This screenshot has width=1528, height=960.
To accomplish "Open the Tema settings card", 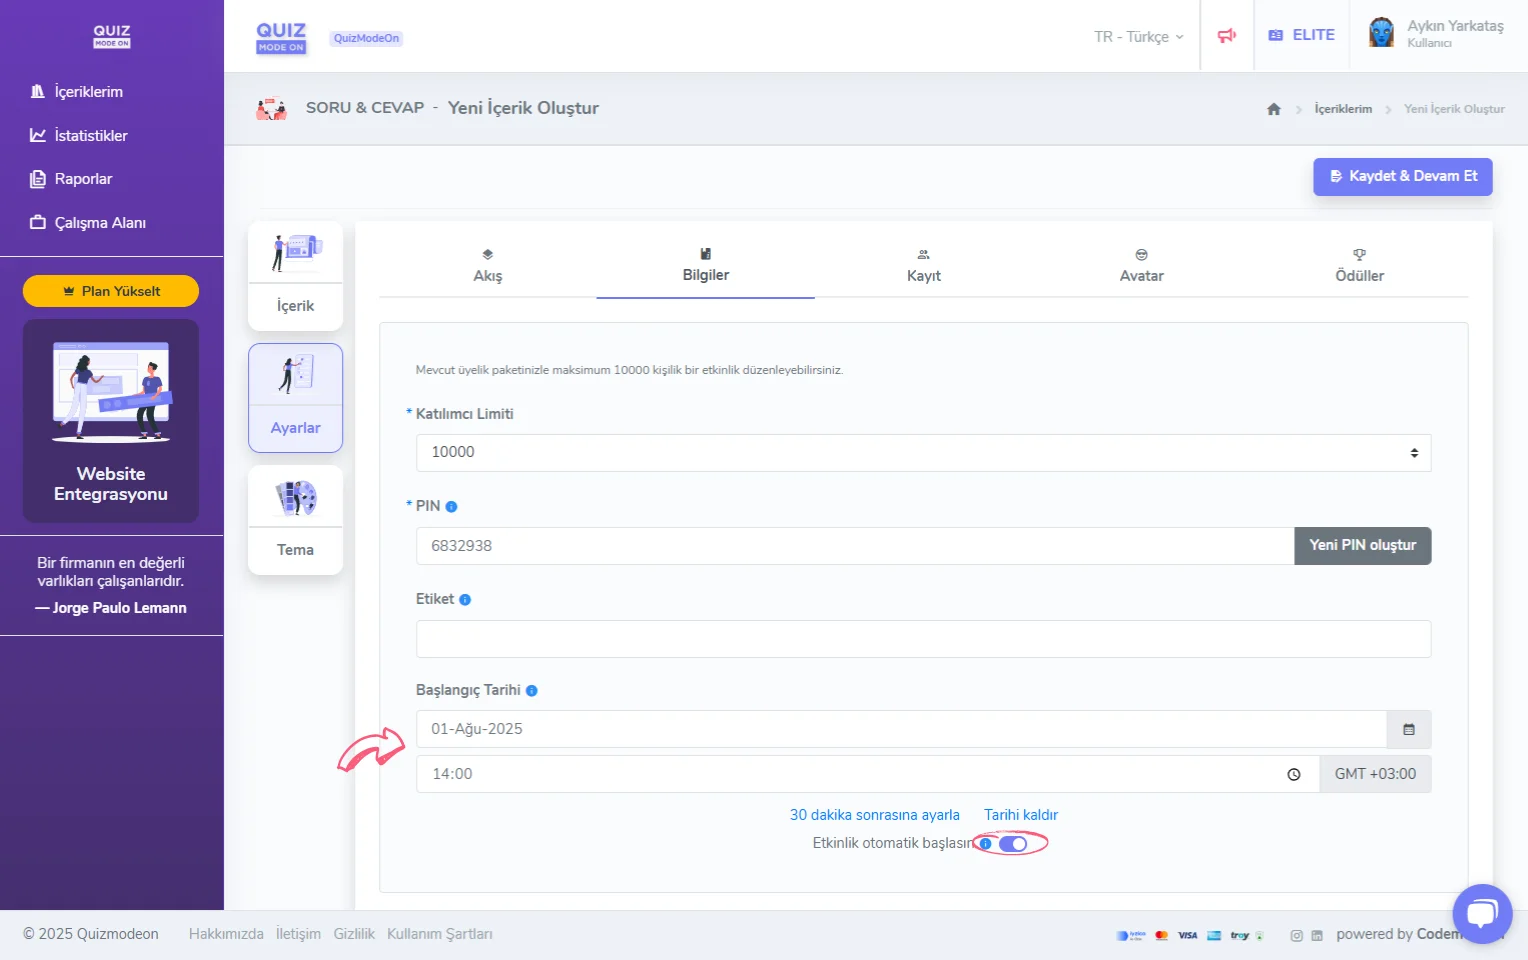I will 295,520.
